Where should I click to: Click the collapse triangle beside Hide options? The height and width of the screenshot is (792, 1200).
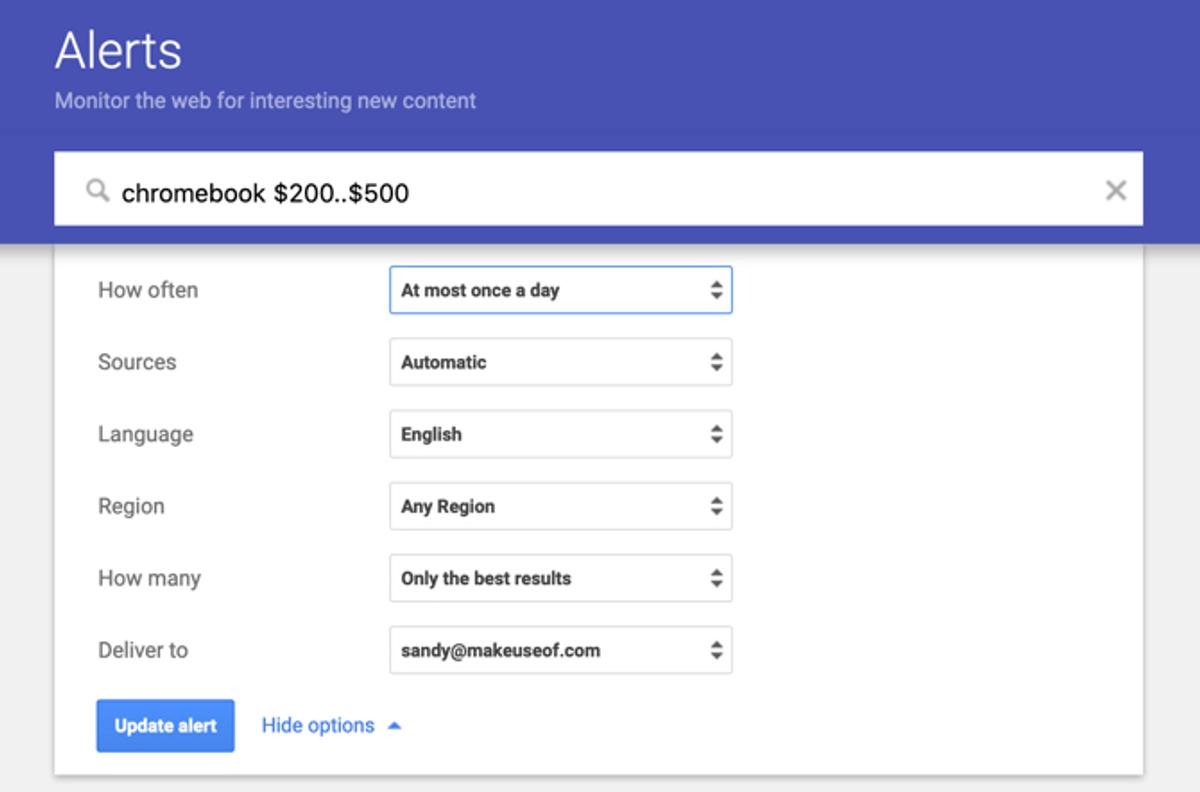[392, 725]
